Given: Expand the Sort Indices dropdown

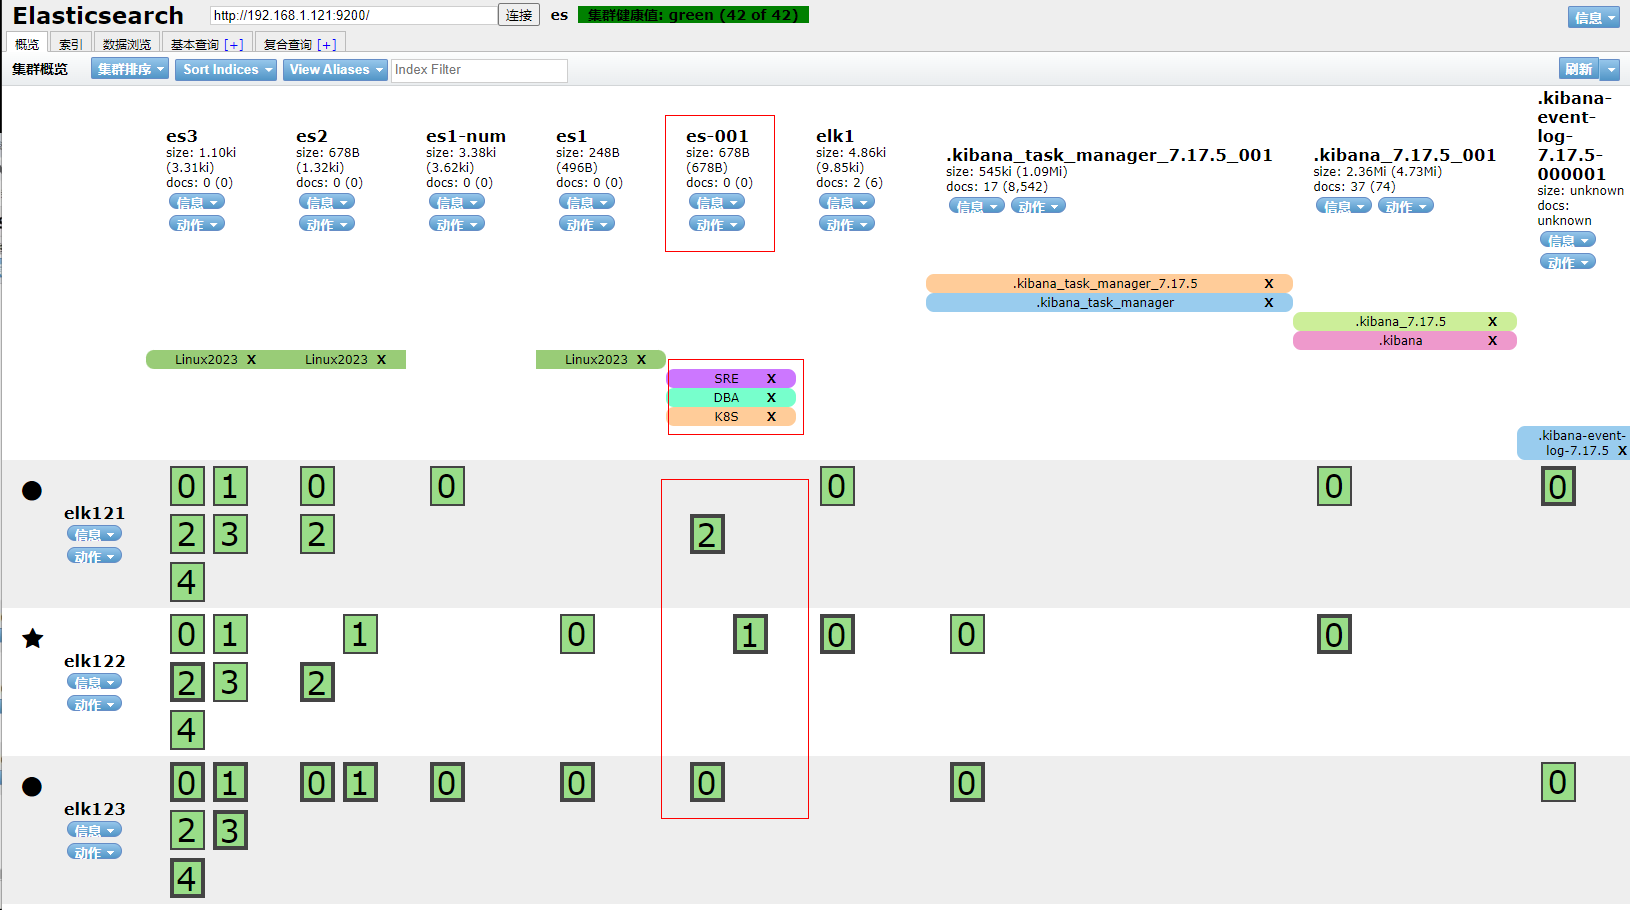Looking at the screenshot, I should coord(227,69).
